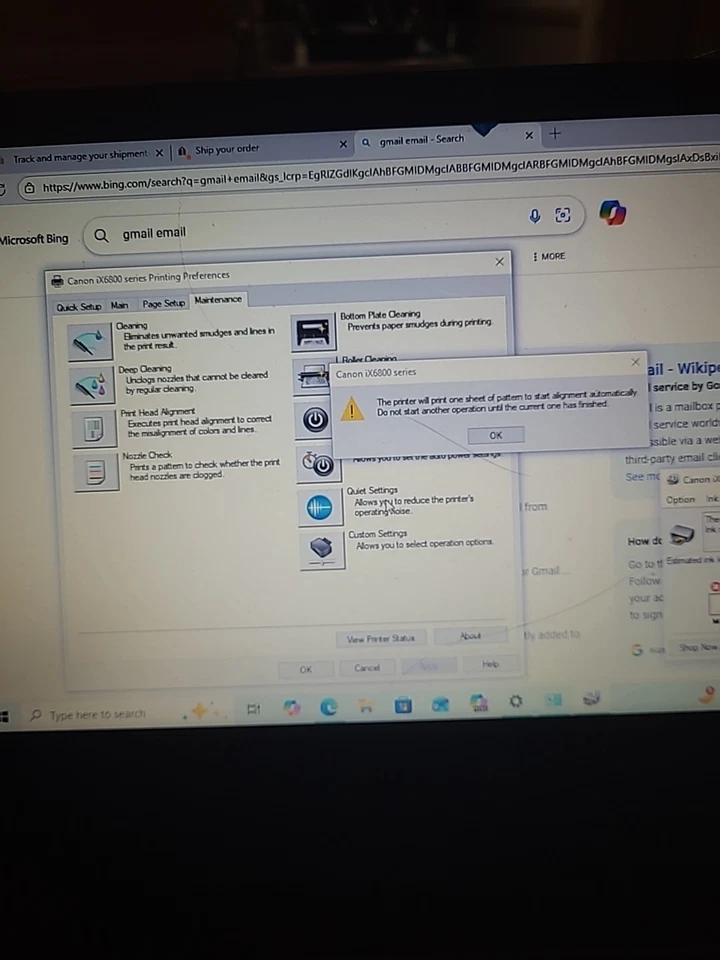Open Microsoft Store from taskbar

[x=403, y=705]
